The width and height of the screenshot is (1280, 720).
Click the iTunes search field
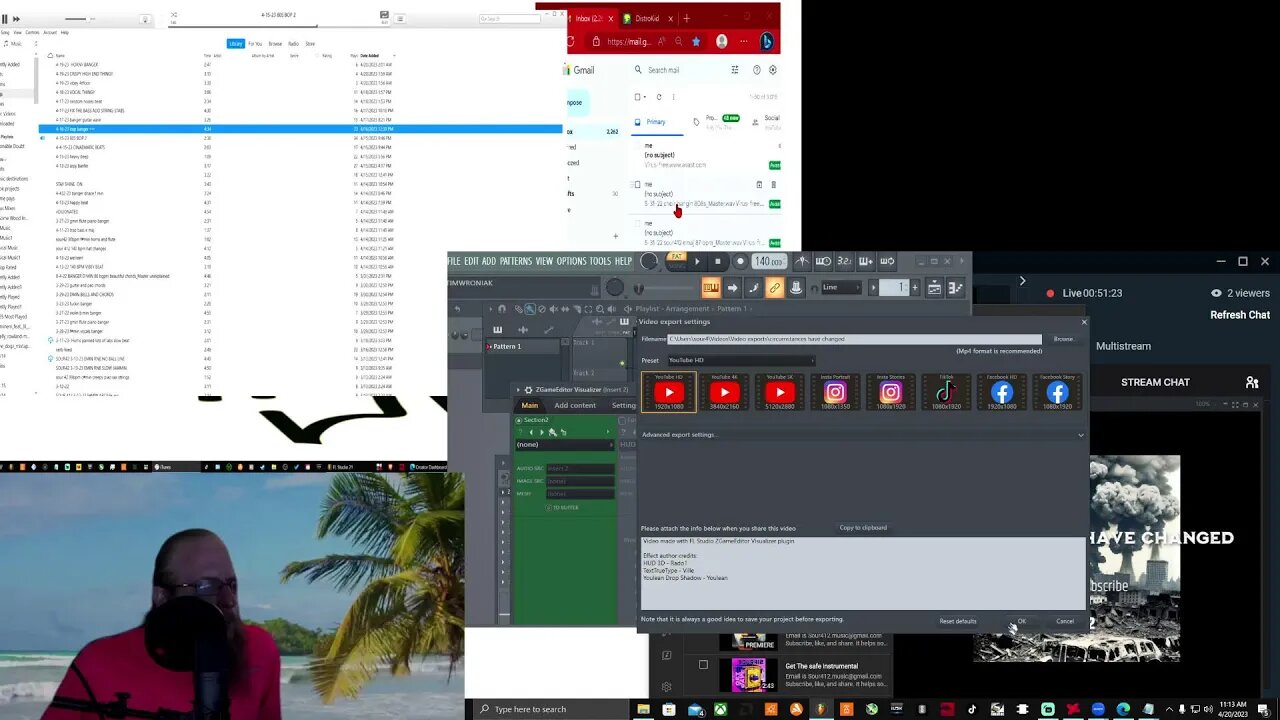point(509,19)
